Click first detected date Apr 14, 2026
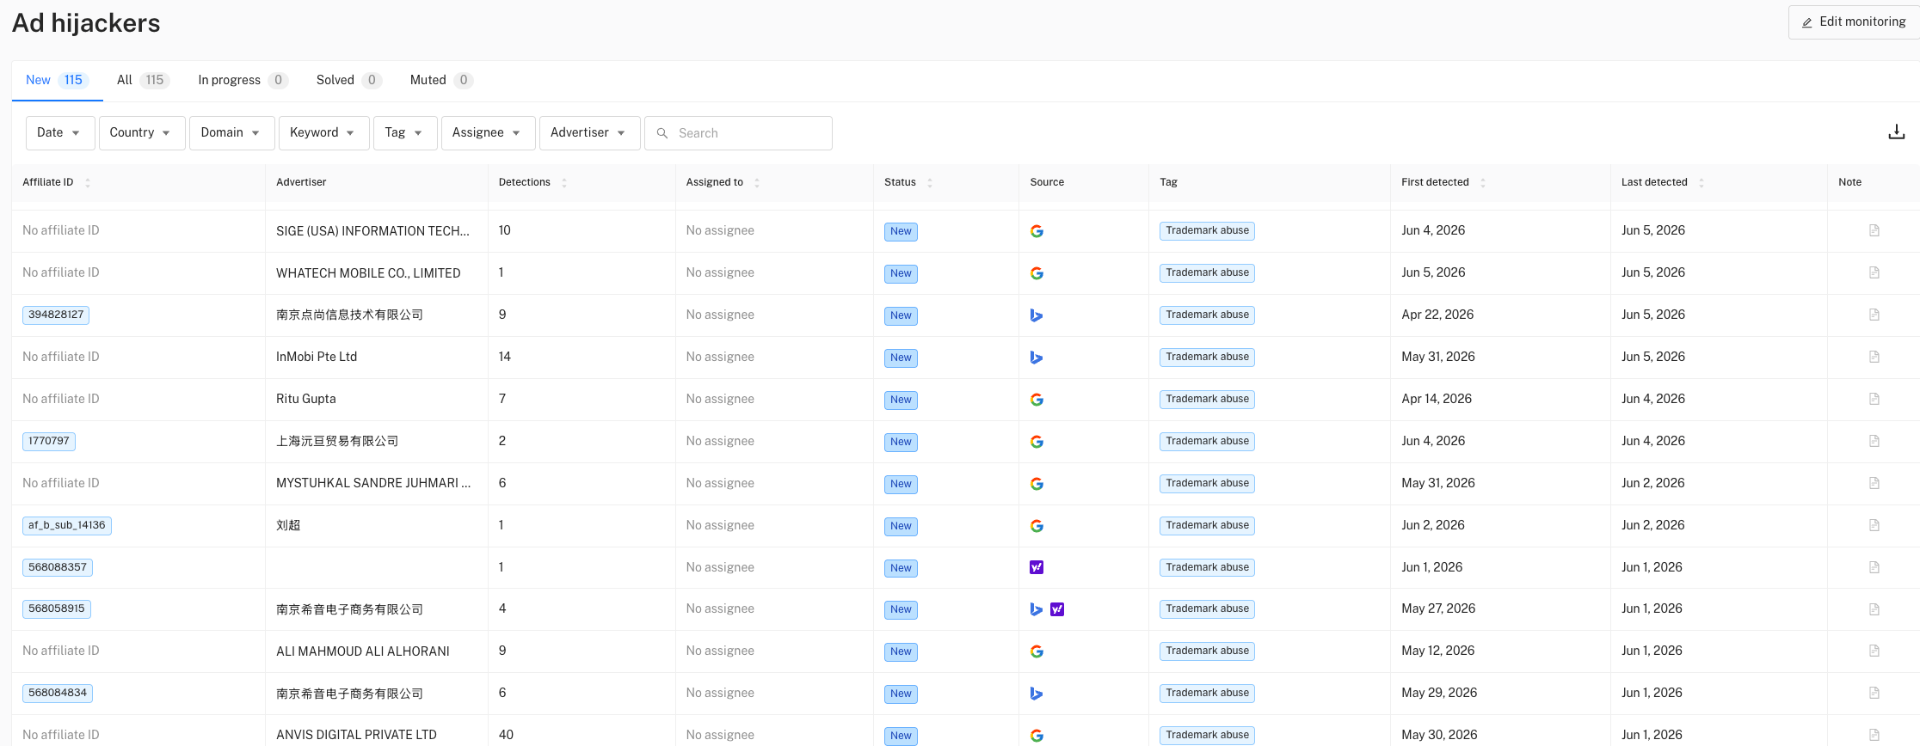 pyautogui.click(x=1436, y=399)
